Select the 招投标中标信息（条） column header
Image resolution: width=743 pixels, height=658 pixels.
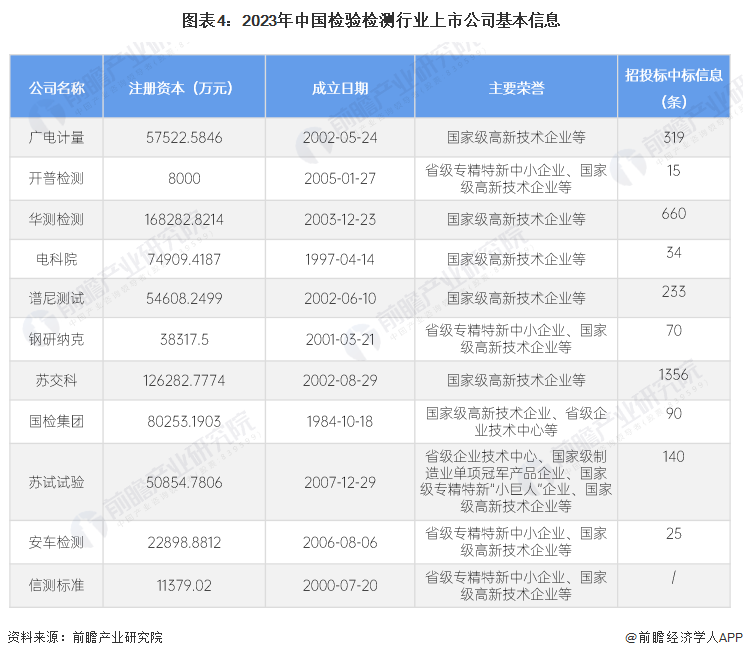[673, 88]
